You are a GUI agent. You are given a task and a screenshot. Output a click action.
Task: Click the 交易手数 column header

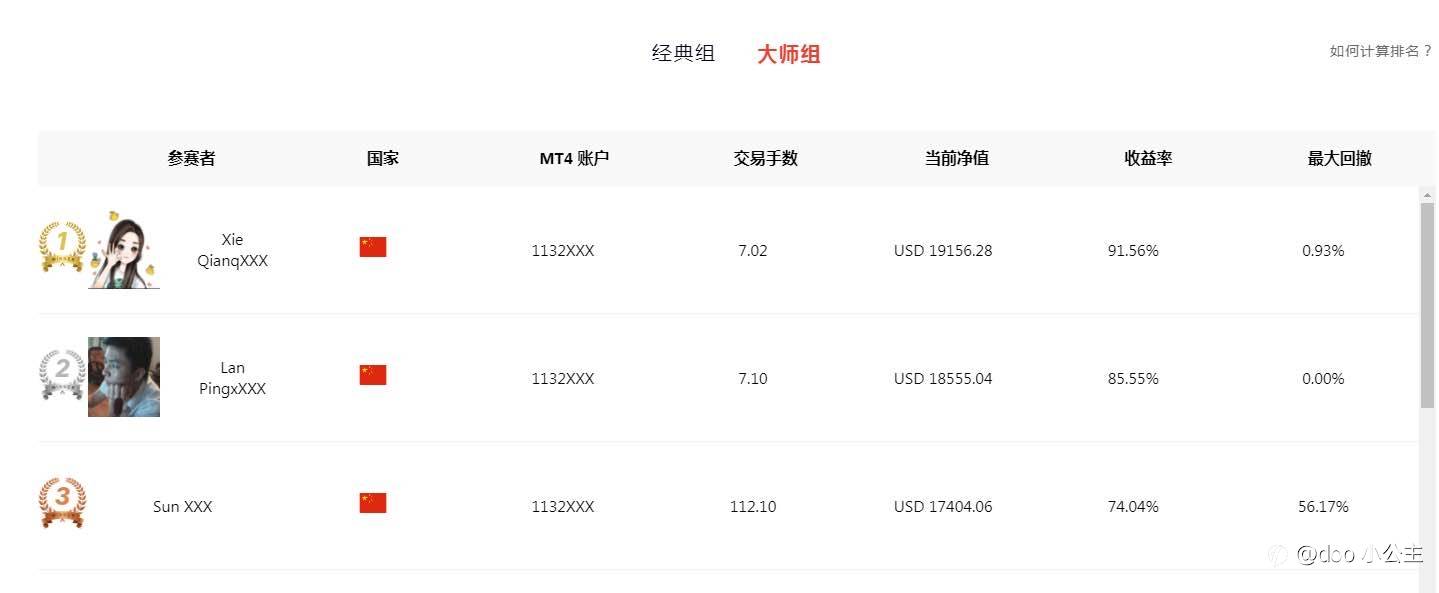pyautogui.click(x=765, y=158)
